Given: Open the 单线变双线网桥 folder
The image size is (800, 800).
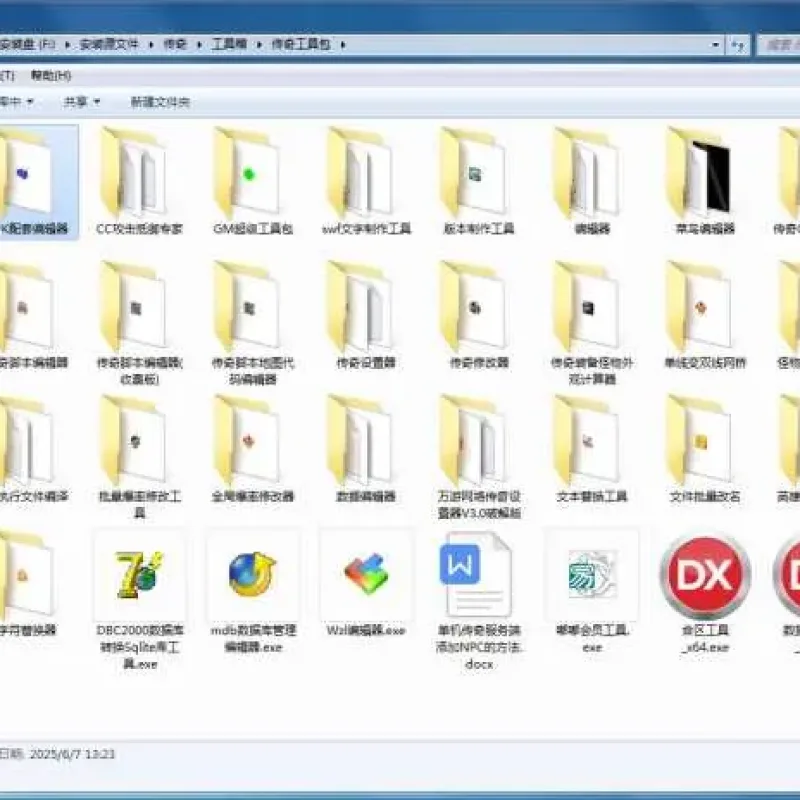Looking at the screenshot, I should (705, 315).
